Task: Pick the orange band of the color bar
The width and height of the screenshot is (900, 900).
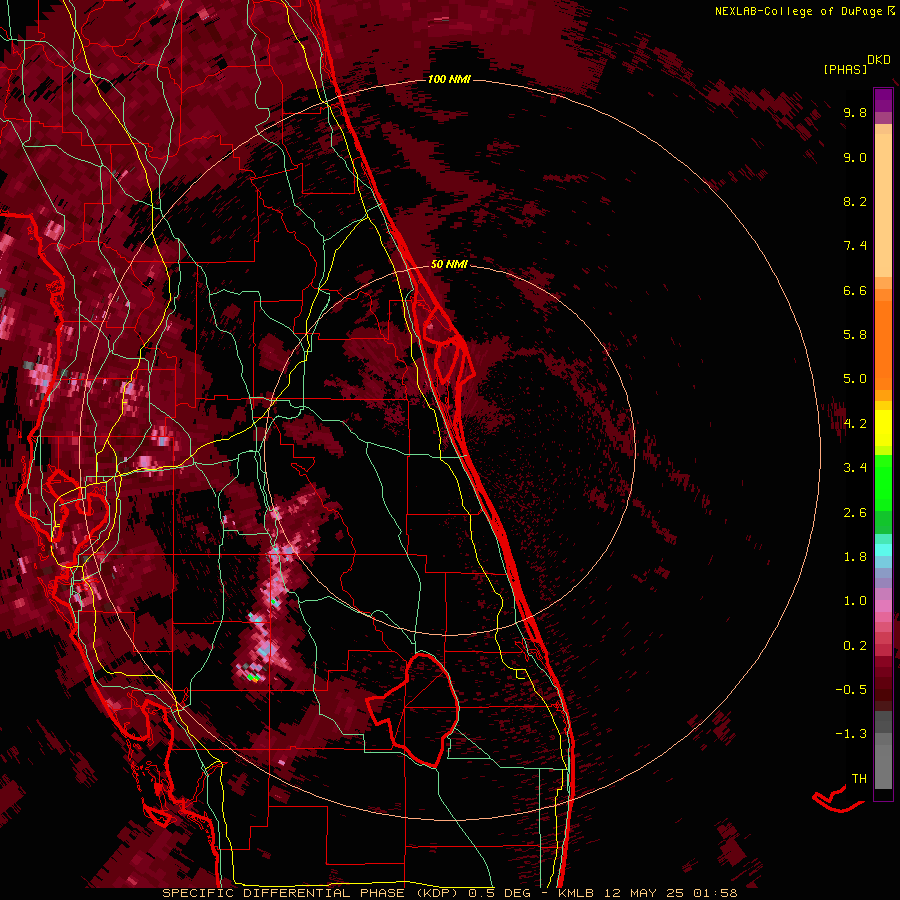Action: coord(883,344)
